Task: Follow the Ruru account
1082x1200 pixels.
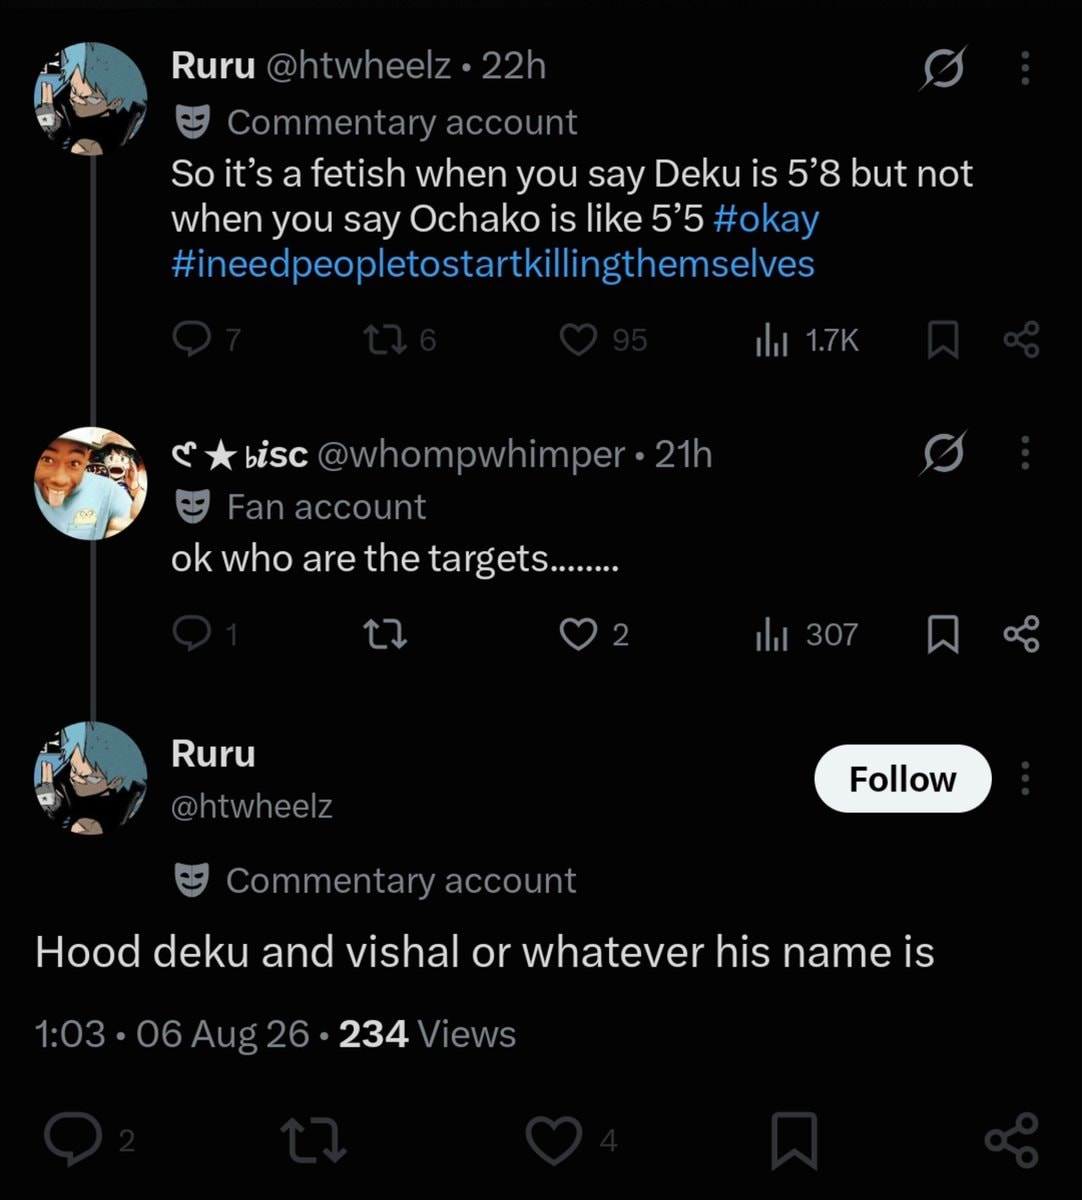Action: tap(903, 779)
